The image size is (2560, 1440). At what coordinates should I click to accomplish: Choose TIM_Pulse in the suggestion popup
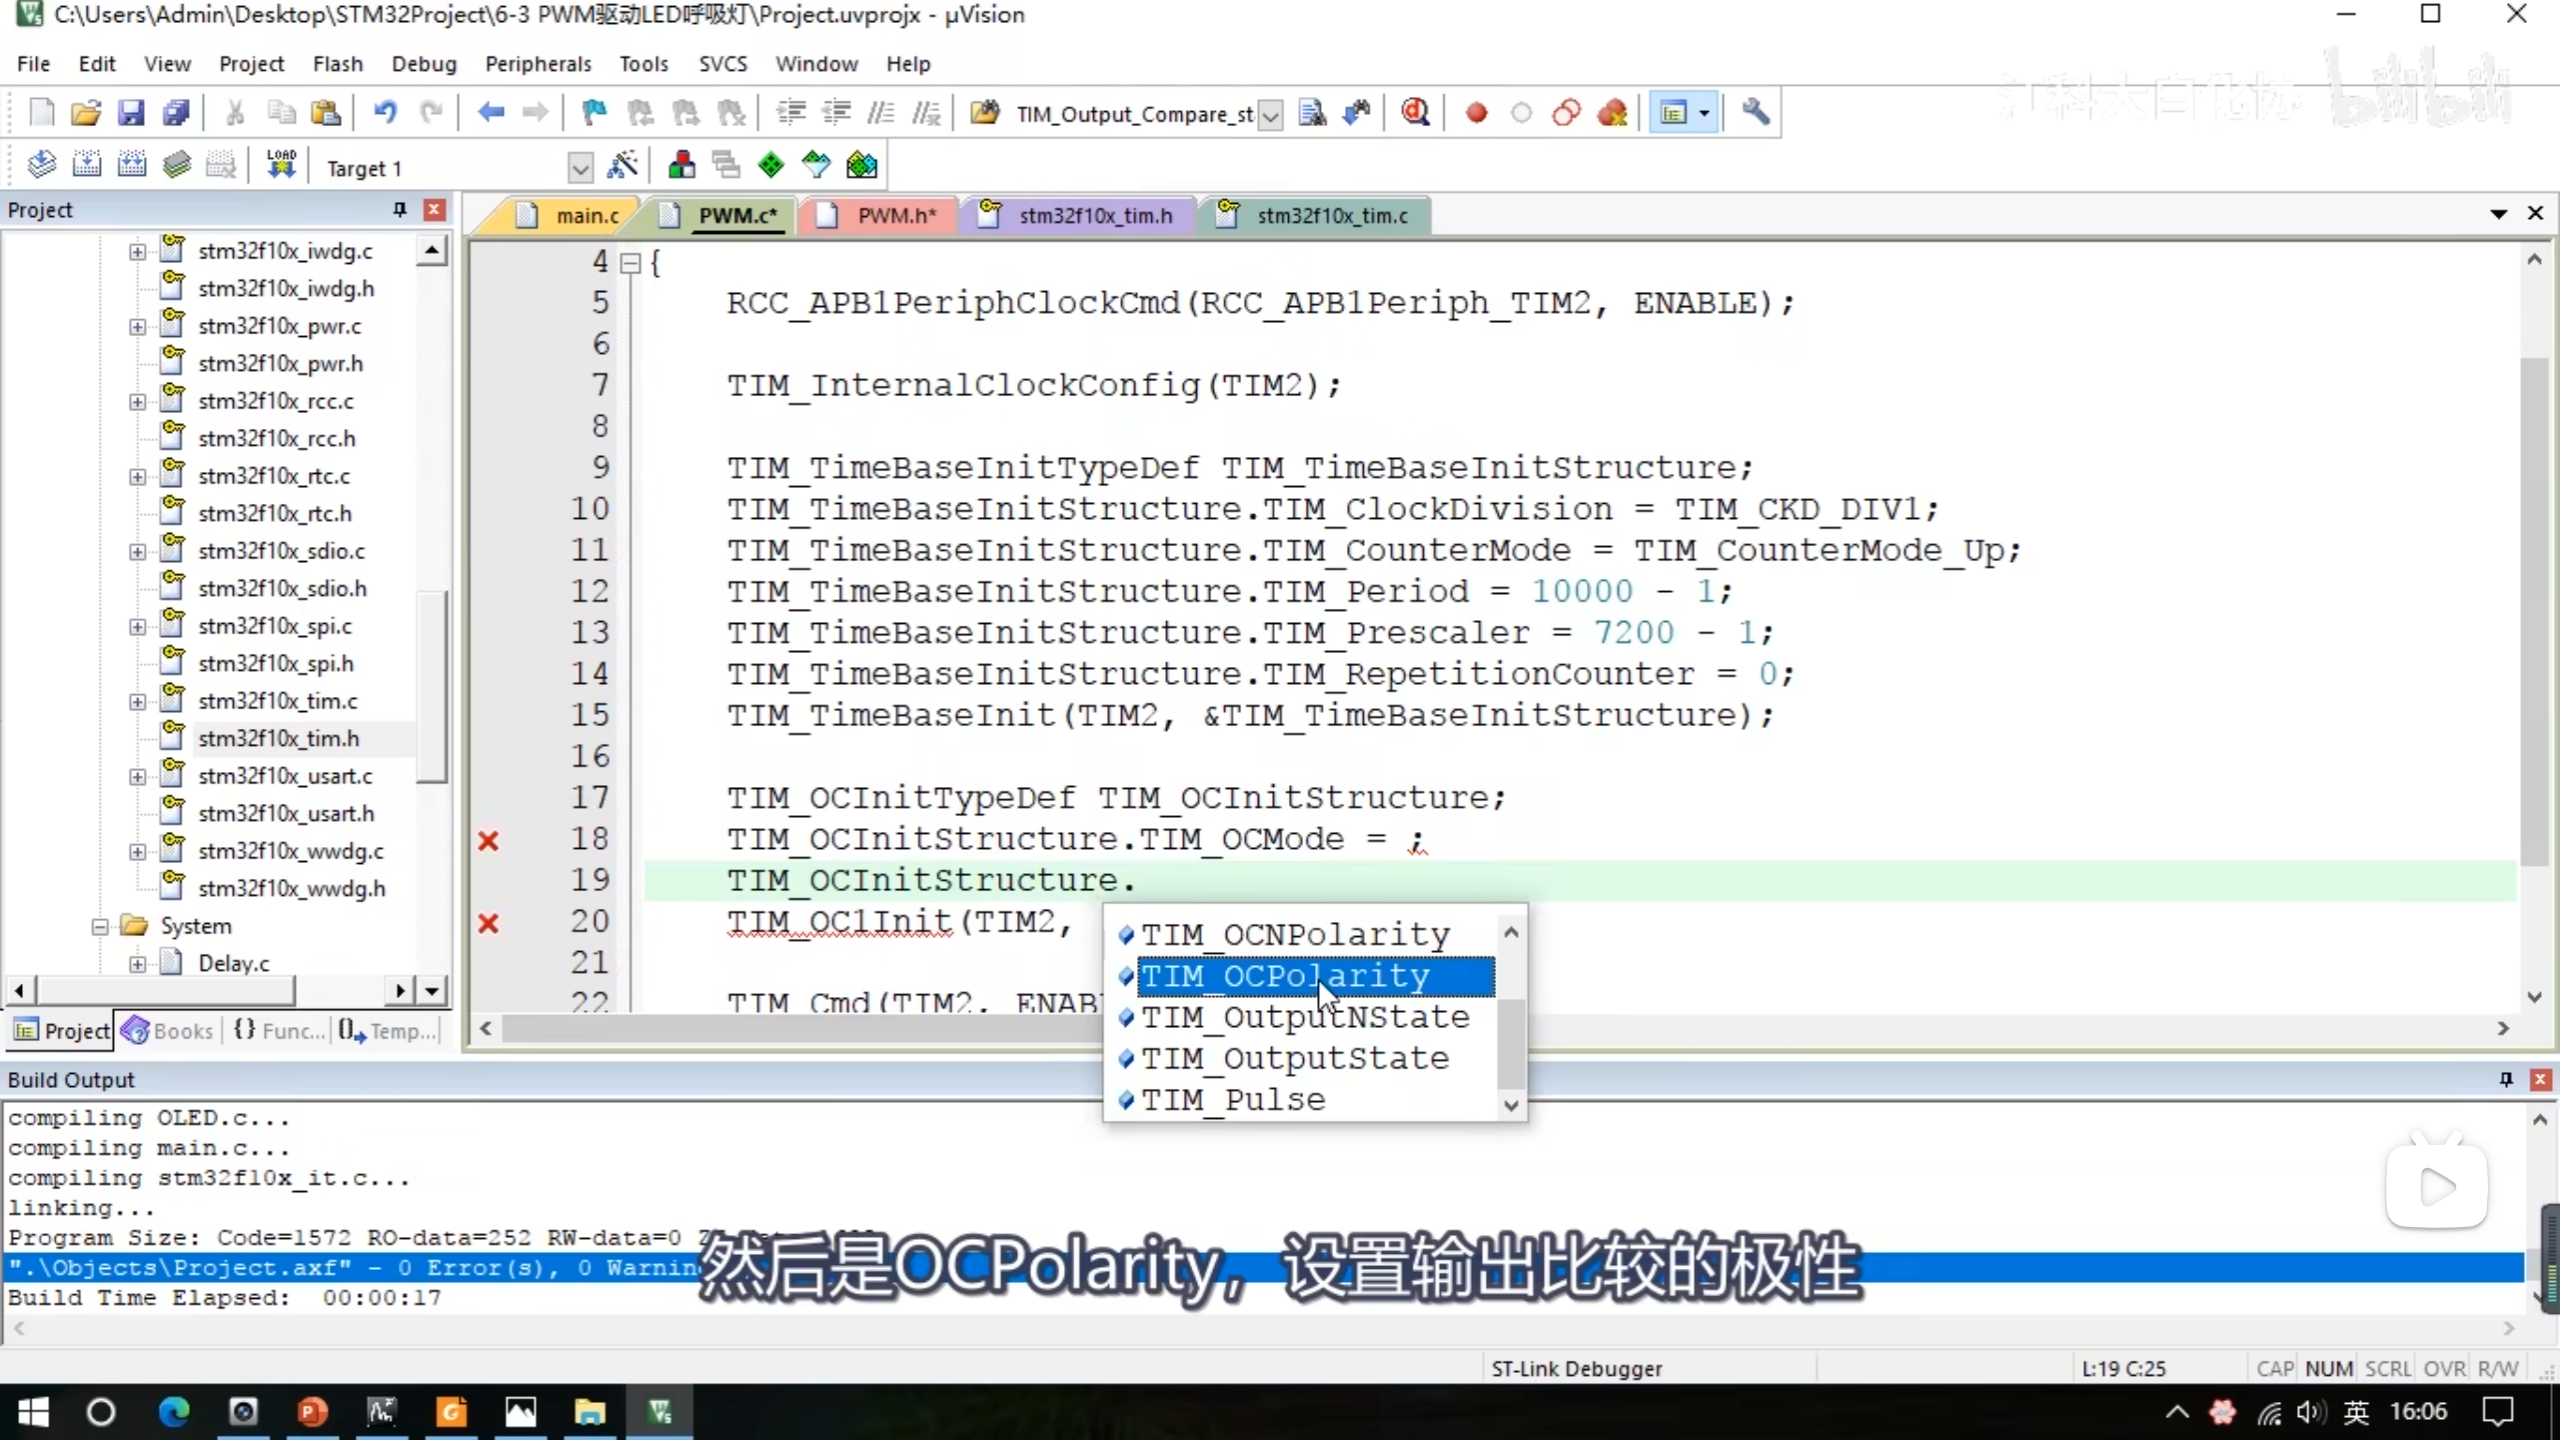[x=1233, y=1100]
